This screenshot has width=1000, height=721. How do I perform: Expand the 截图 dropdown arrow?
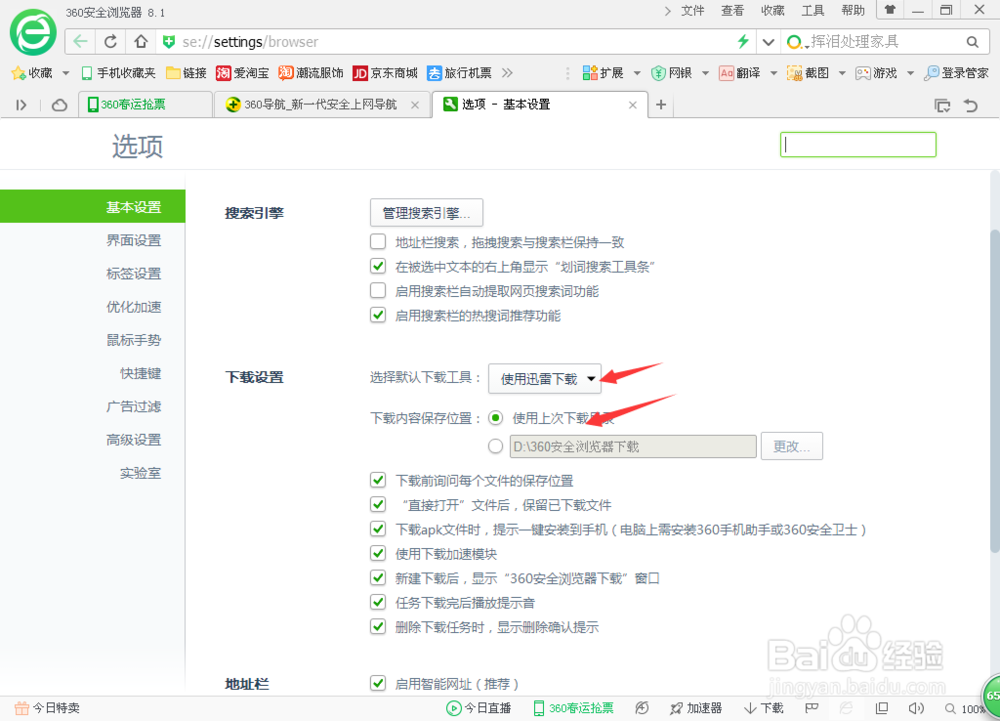tap(842, 73)
